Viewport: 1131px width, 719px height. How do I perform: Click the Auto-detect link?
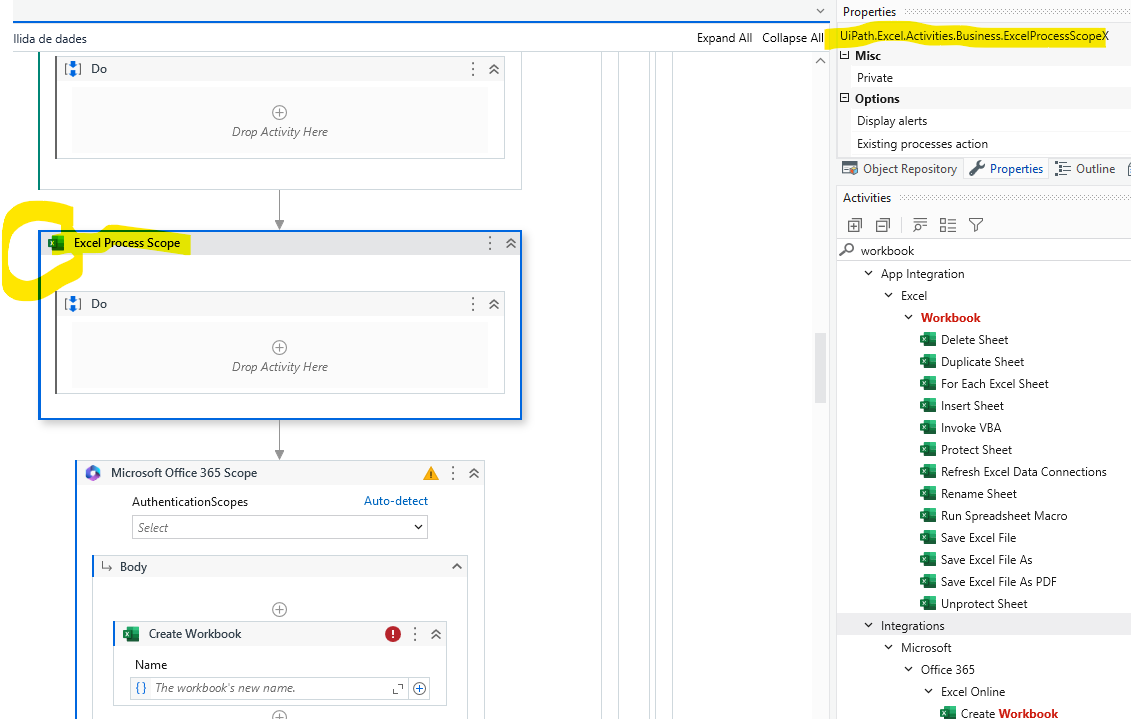point(395,500)
